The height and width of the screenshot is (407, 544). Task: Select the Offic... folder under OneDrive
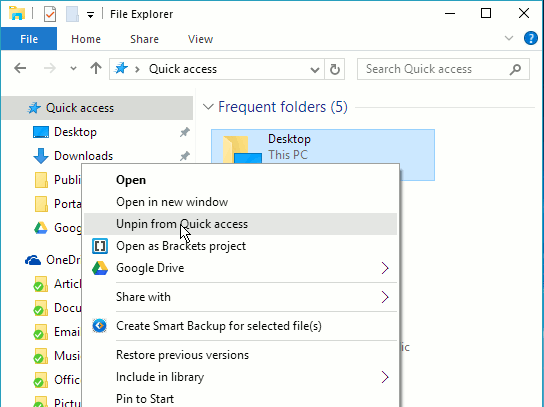57,380
